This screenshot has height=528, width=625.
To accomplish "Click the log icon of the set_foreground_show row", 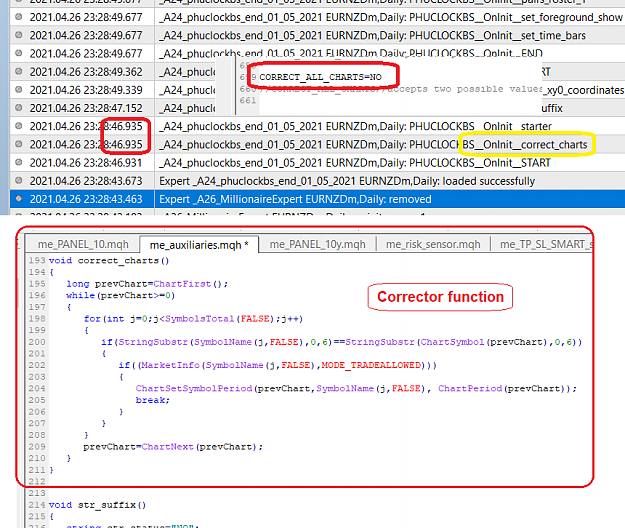I will tap(18, 17).
